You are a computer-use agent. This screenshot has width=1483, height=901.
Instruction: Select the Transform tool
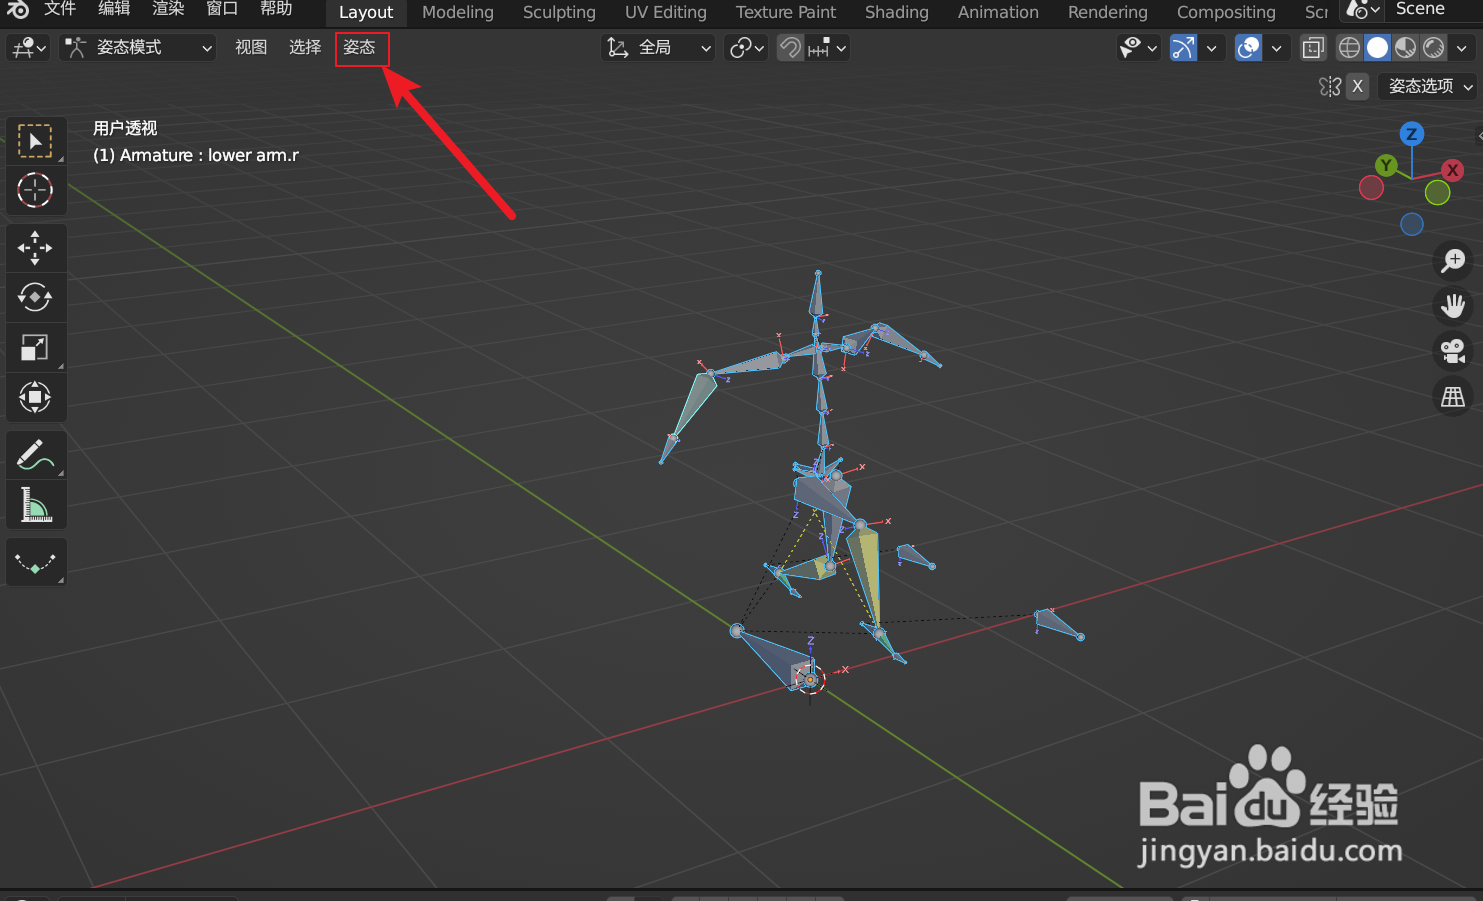36,397
